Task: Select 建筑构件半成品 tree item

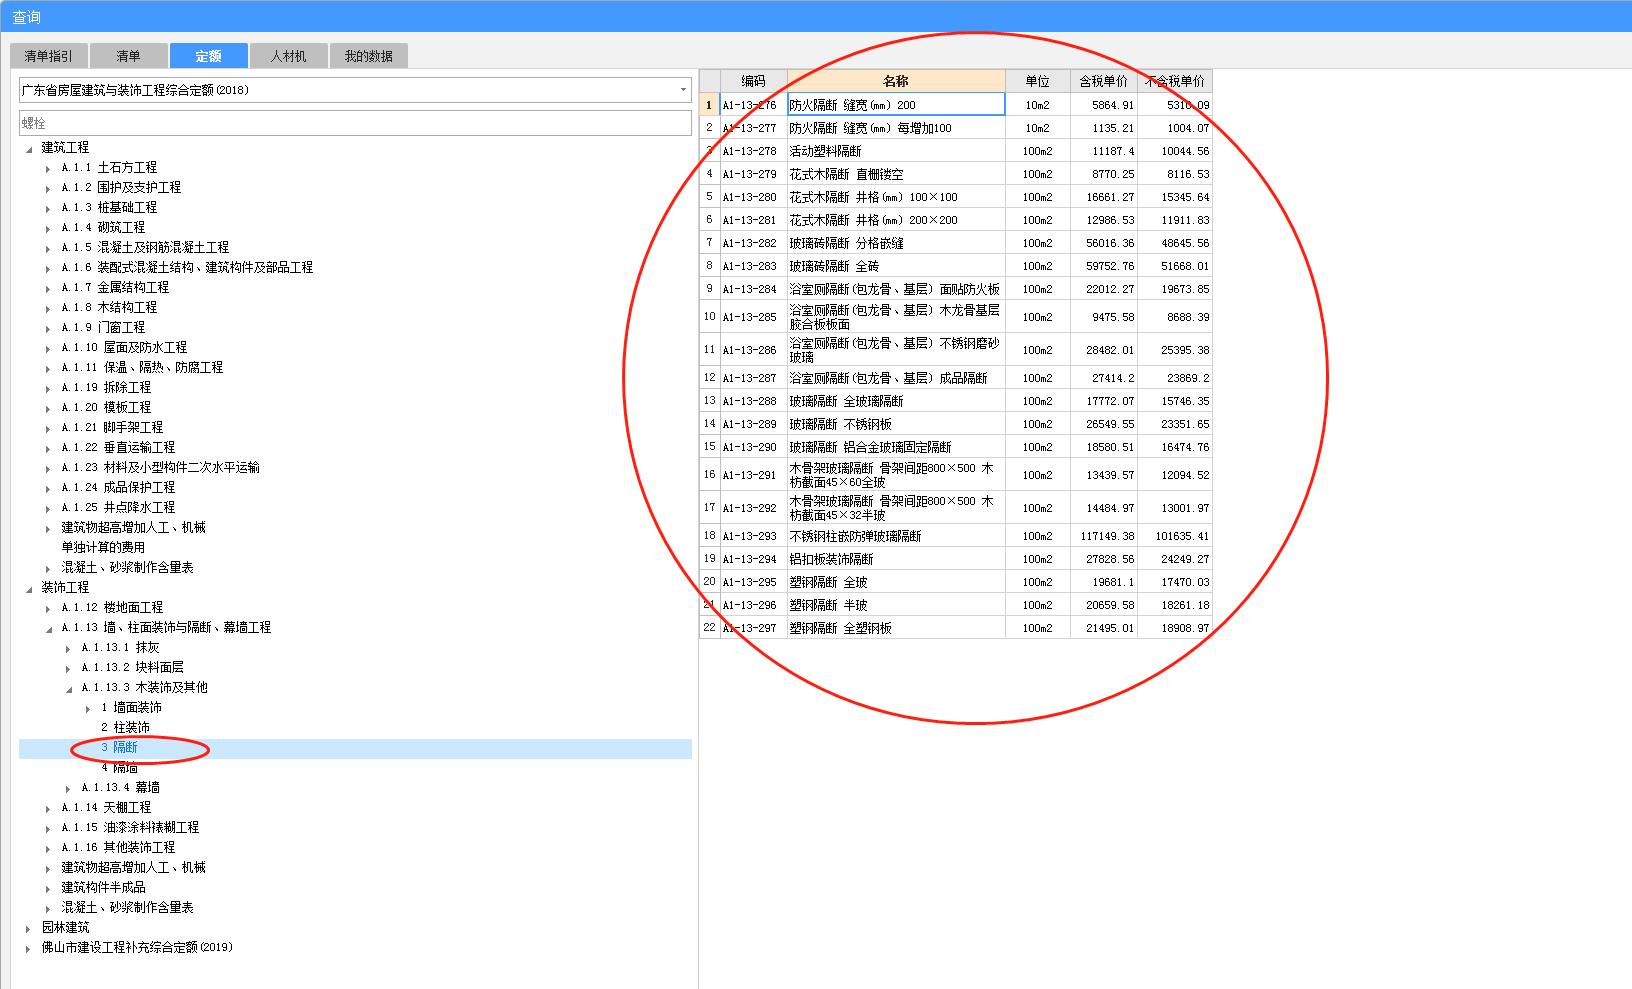Action: click(x=103, y=887)
